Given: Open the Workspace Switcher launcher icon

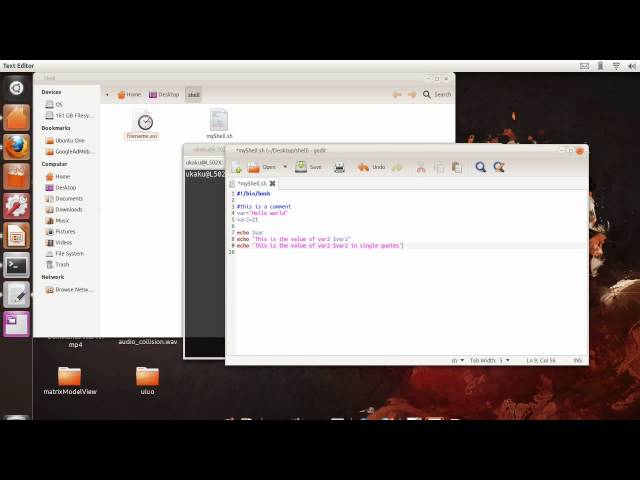Looking at the screenshot, I should tap(16, 324).
